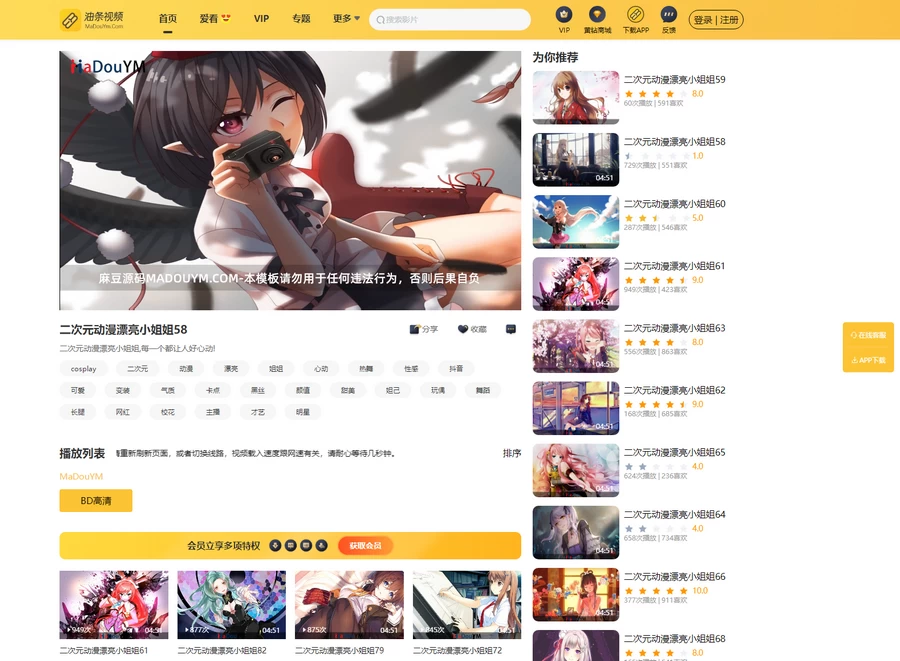Select the 明星 tag
The height and width of the screenshot is (661, 900).
tap(302, 412)
